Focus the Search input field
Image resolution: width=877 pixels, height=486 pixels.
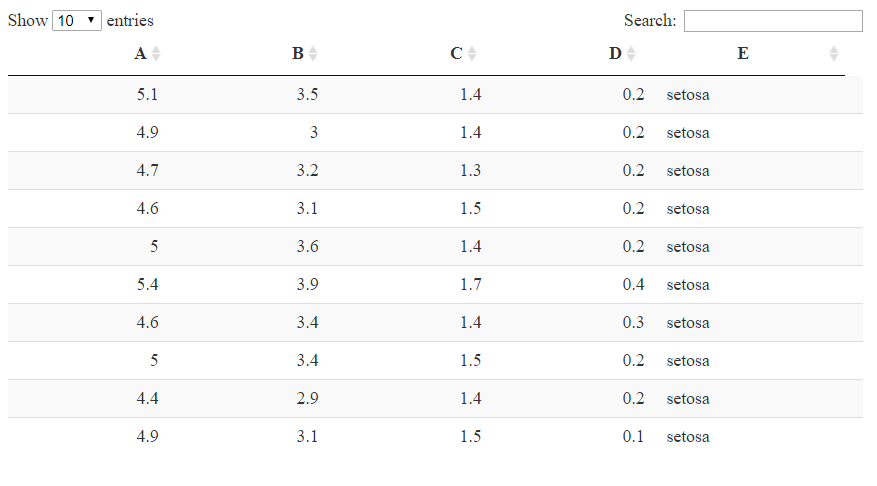point(773,21)
